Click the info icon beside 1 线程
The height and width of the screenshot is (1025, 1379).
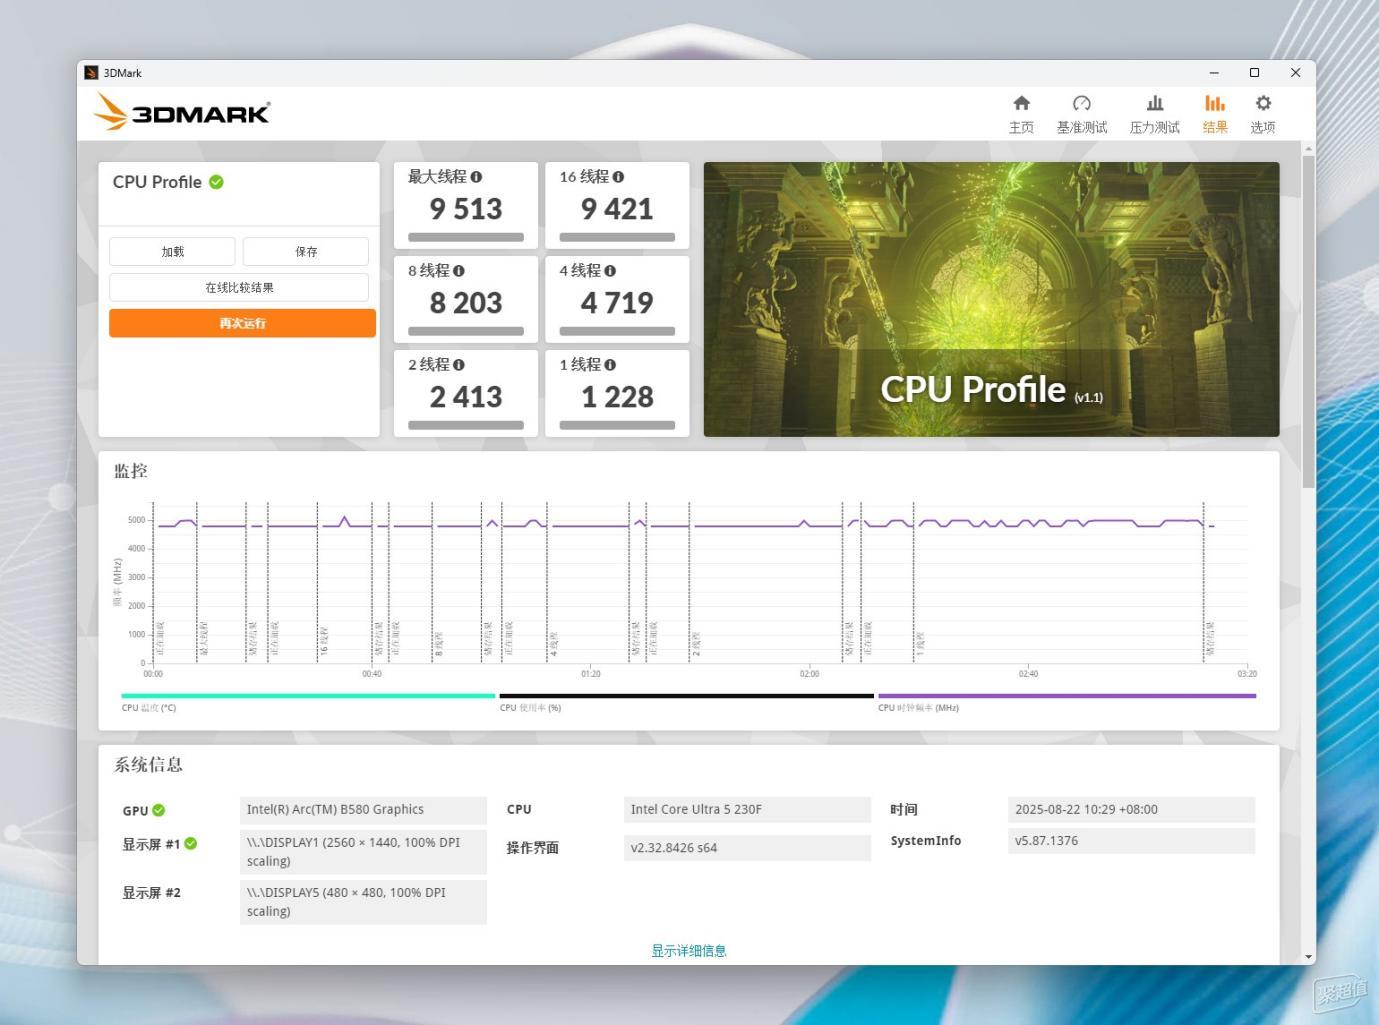[610, 365]
